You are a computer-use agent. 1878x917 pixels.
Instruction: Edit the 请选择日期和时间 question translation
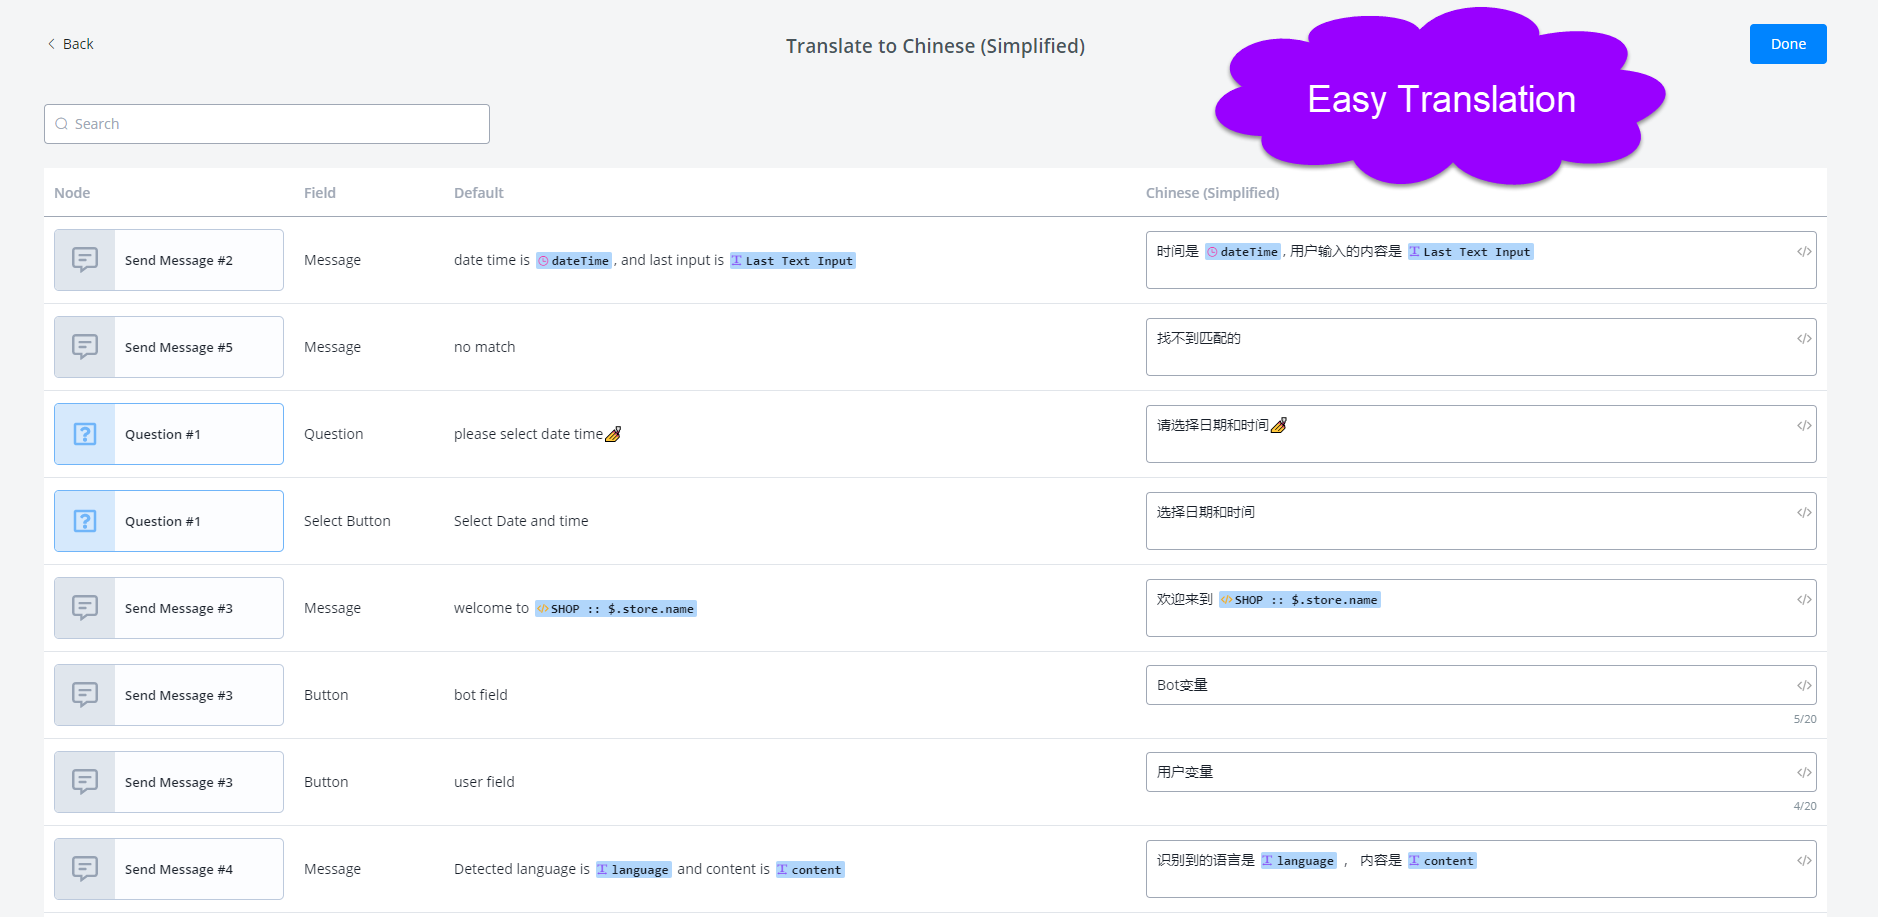point(1481,434)
